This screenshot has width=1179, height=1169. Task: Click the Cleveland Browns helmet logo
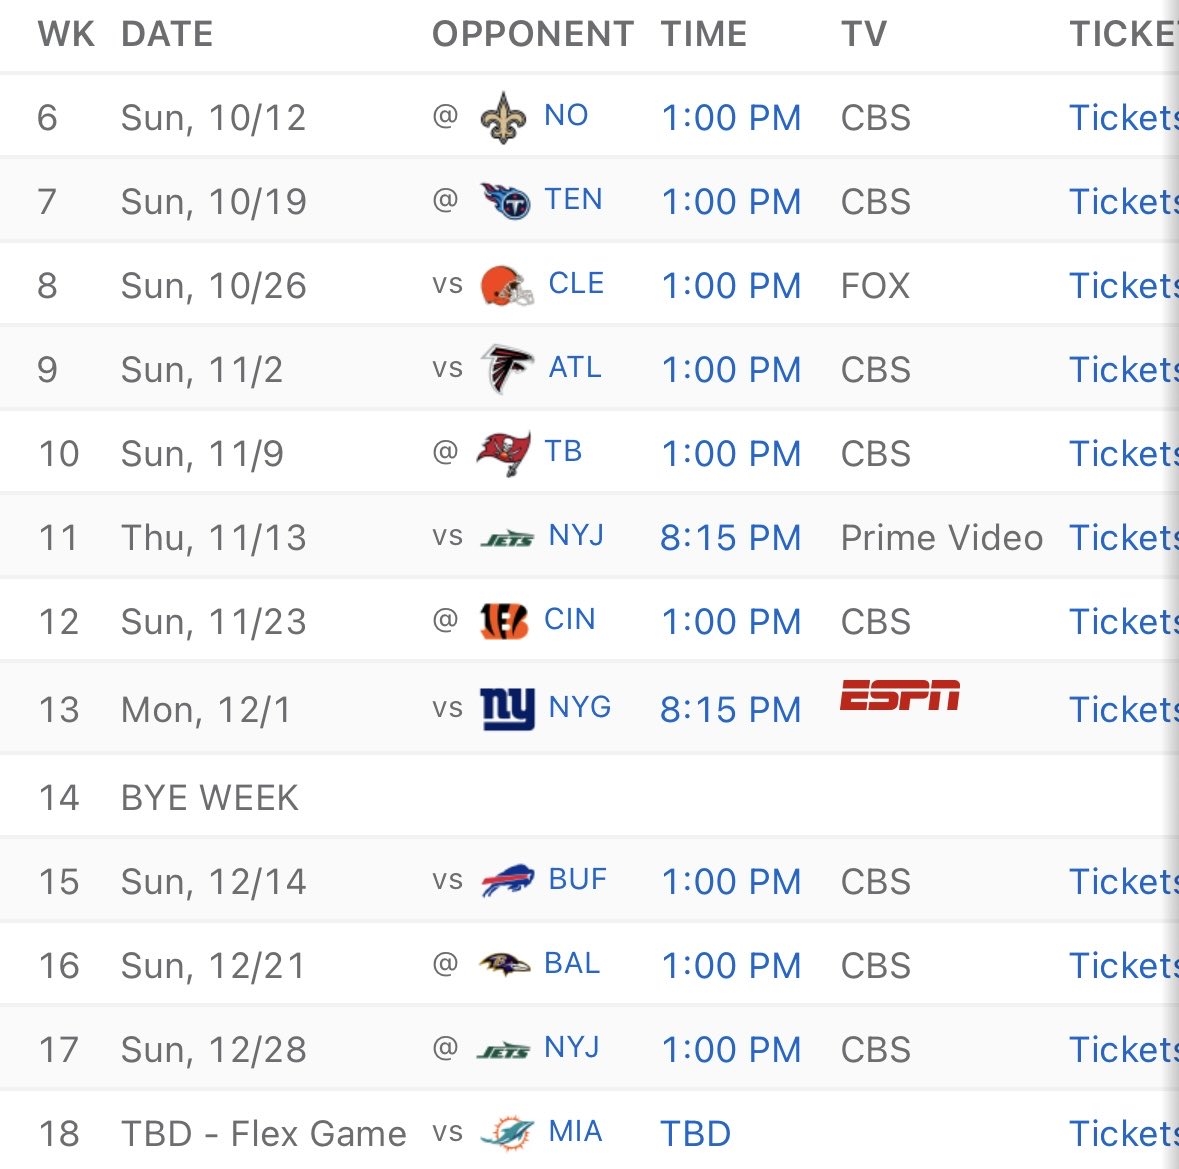506,285
